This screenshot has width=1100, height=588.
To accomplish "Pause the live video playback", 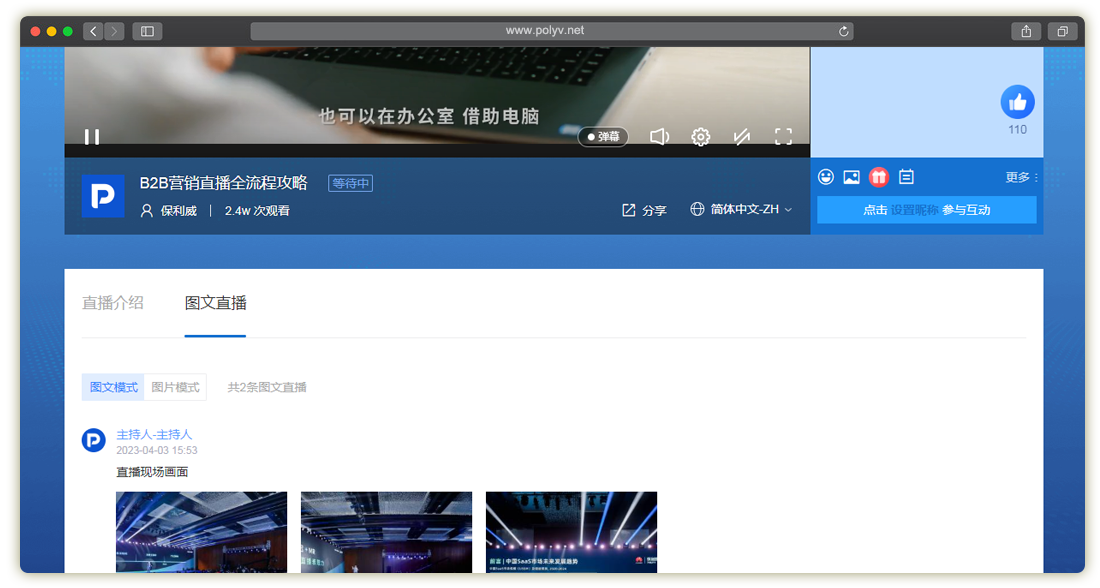I will pos(92,137).
